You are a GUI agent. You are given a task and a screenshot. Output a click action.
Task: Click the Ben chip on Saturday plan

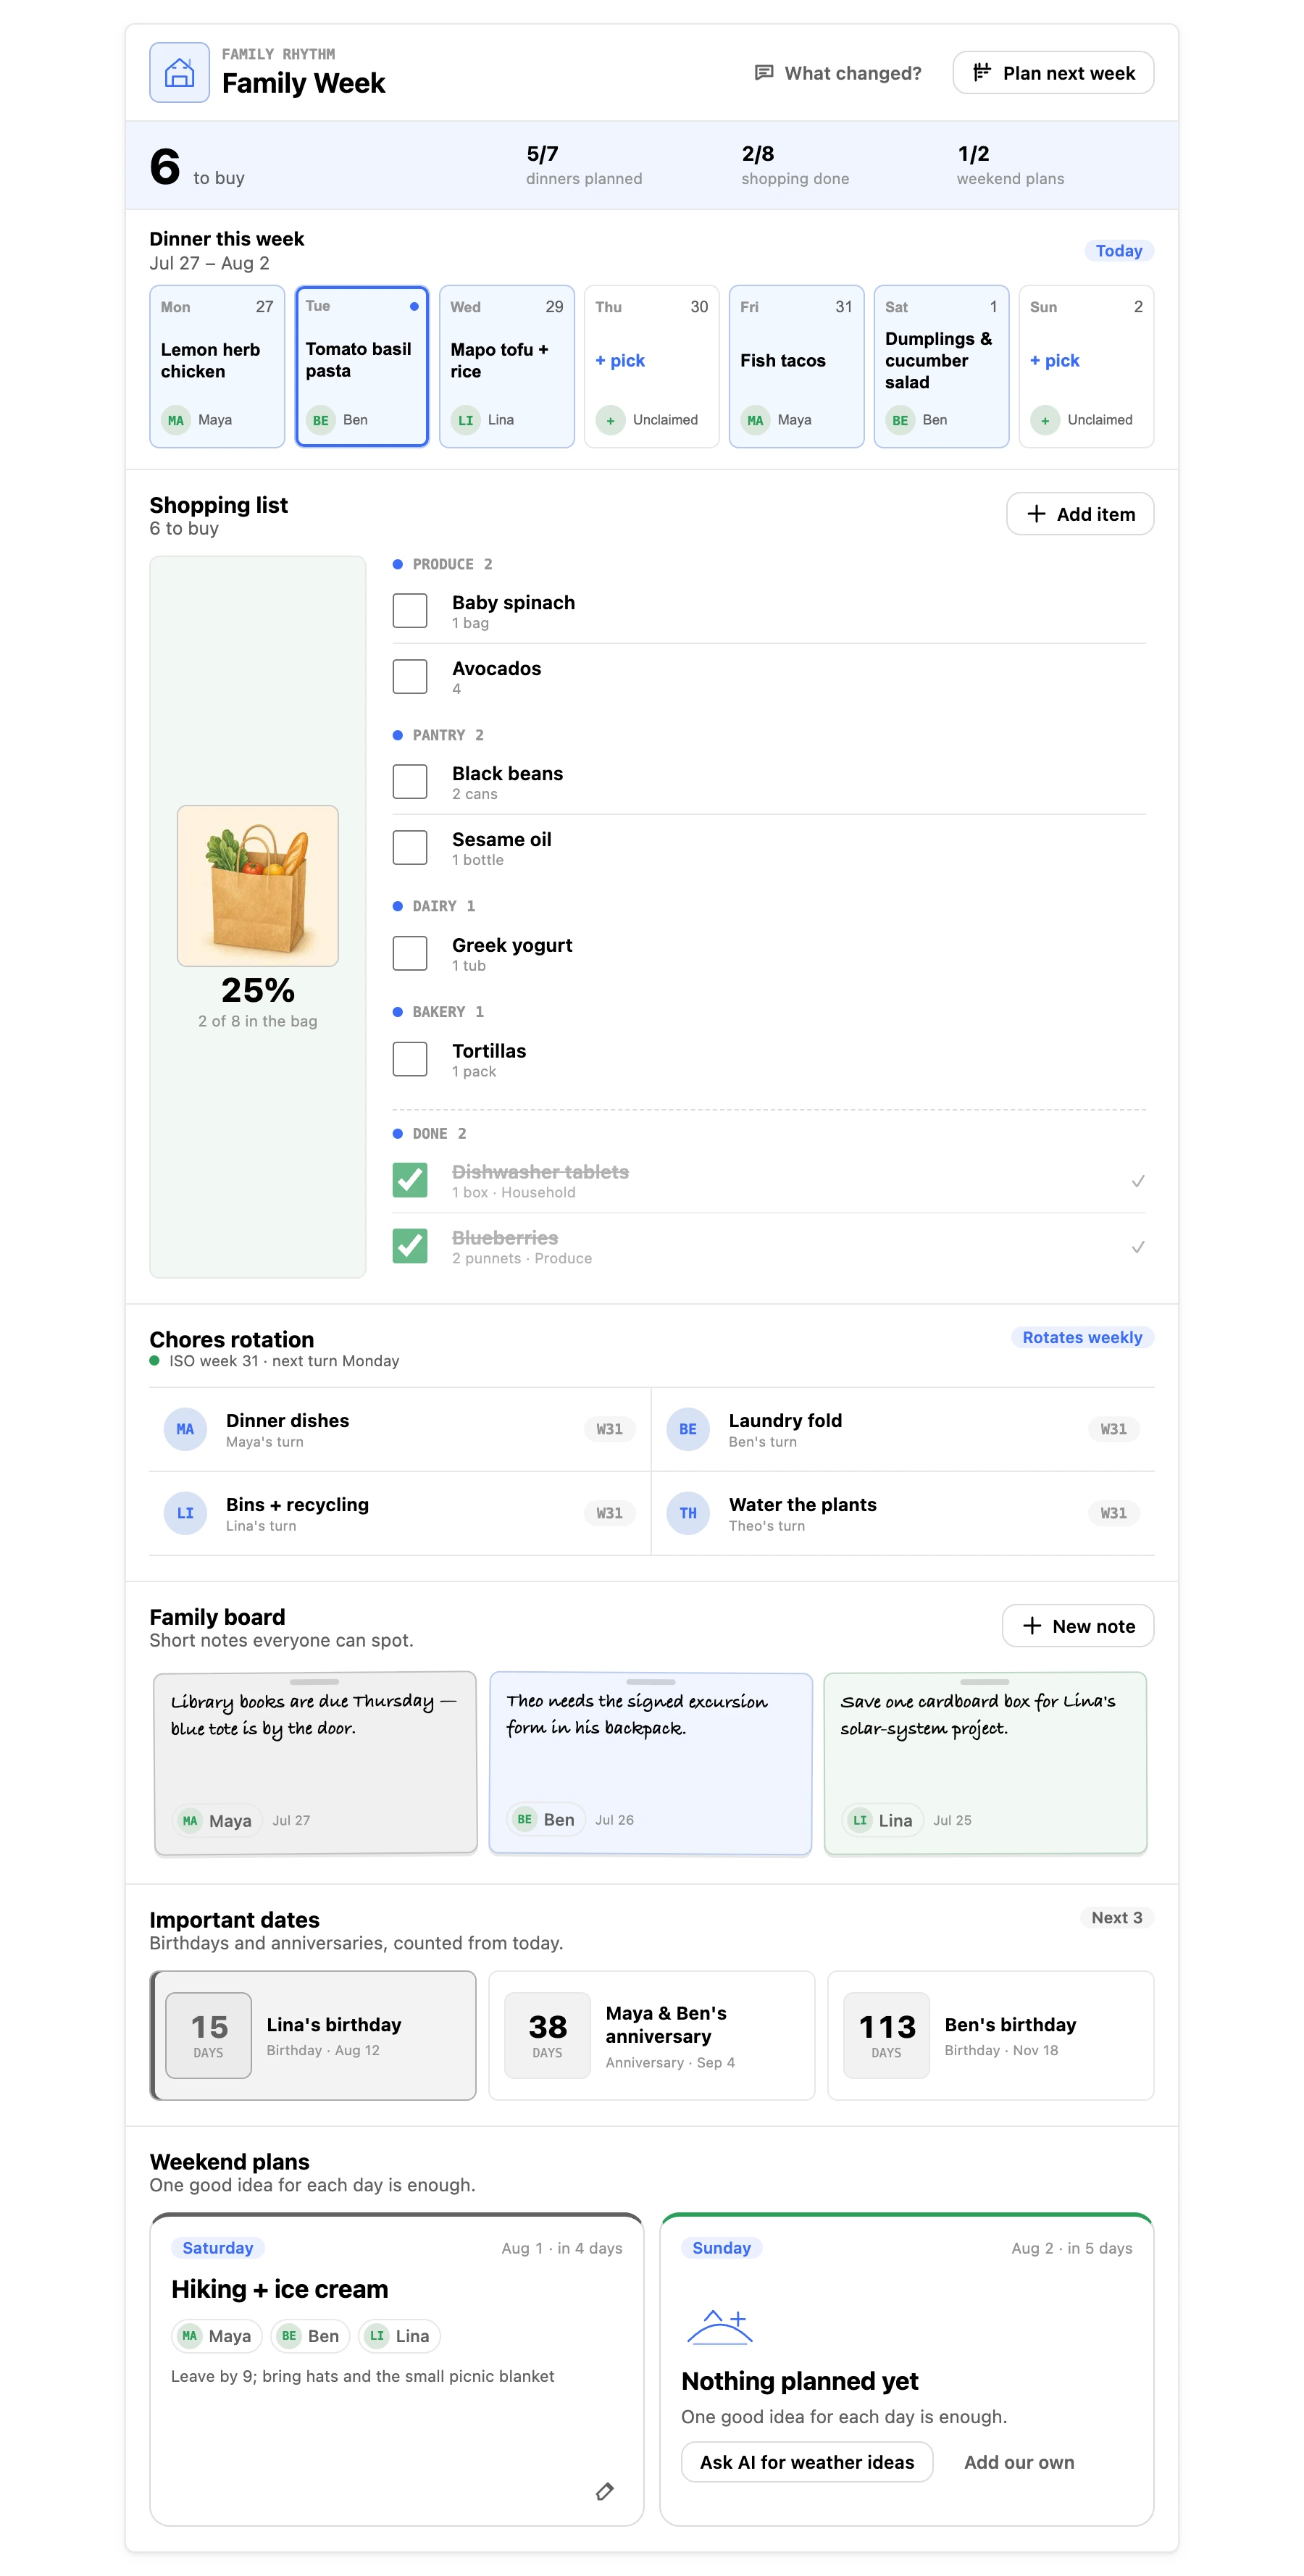310,2337
